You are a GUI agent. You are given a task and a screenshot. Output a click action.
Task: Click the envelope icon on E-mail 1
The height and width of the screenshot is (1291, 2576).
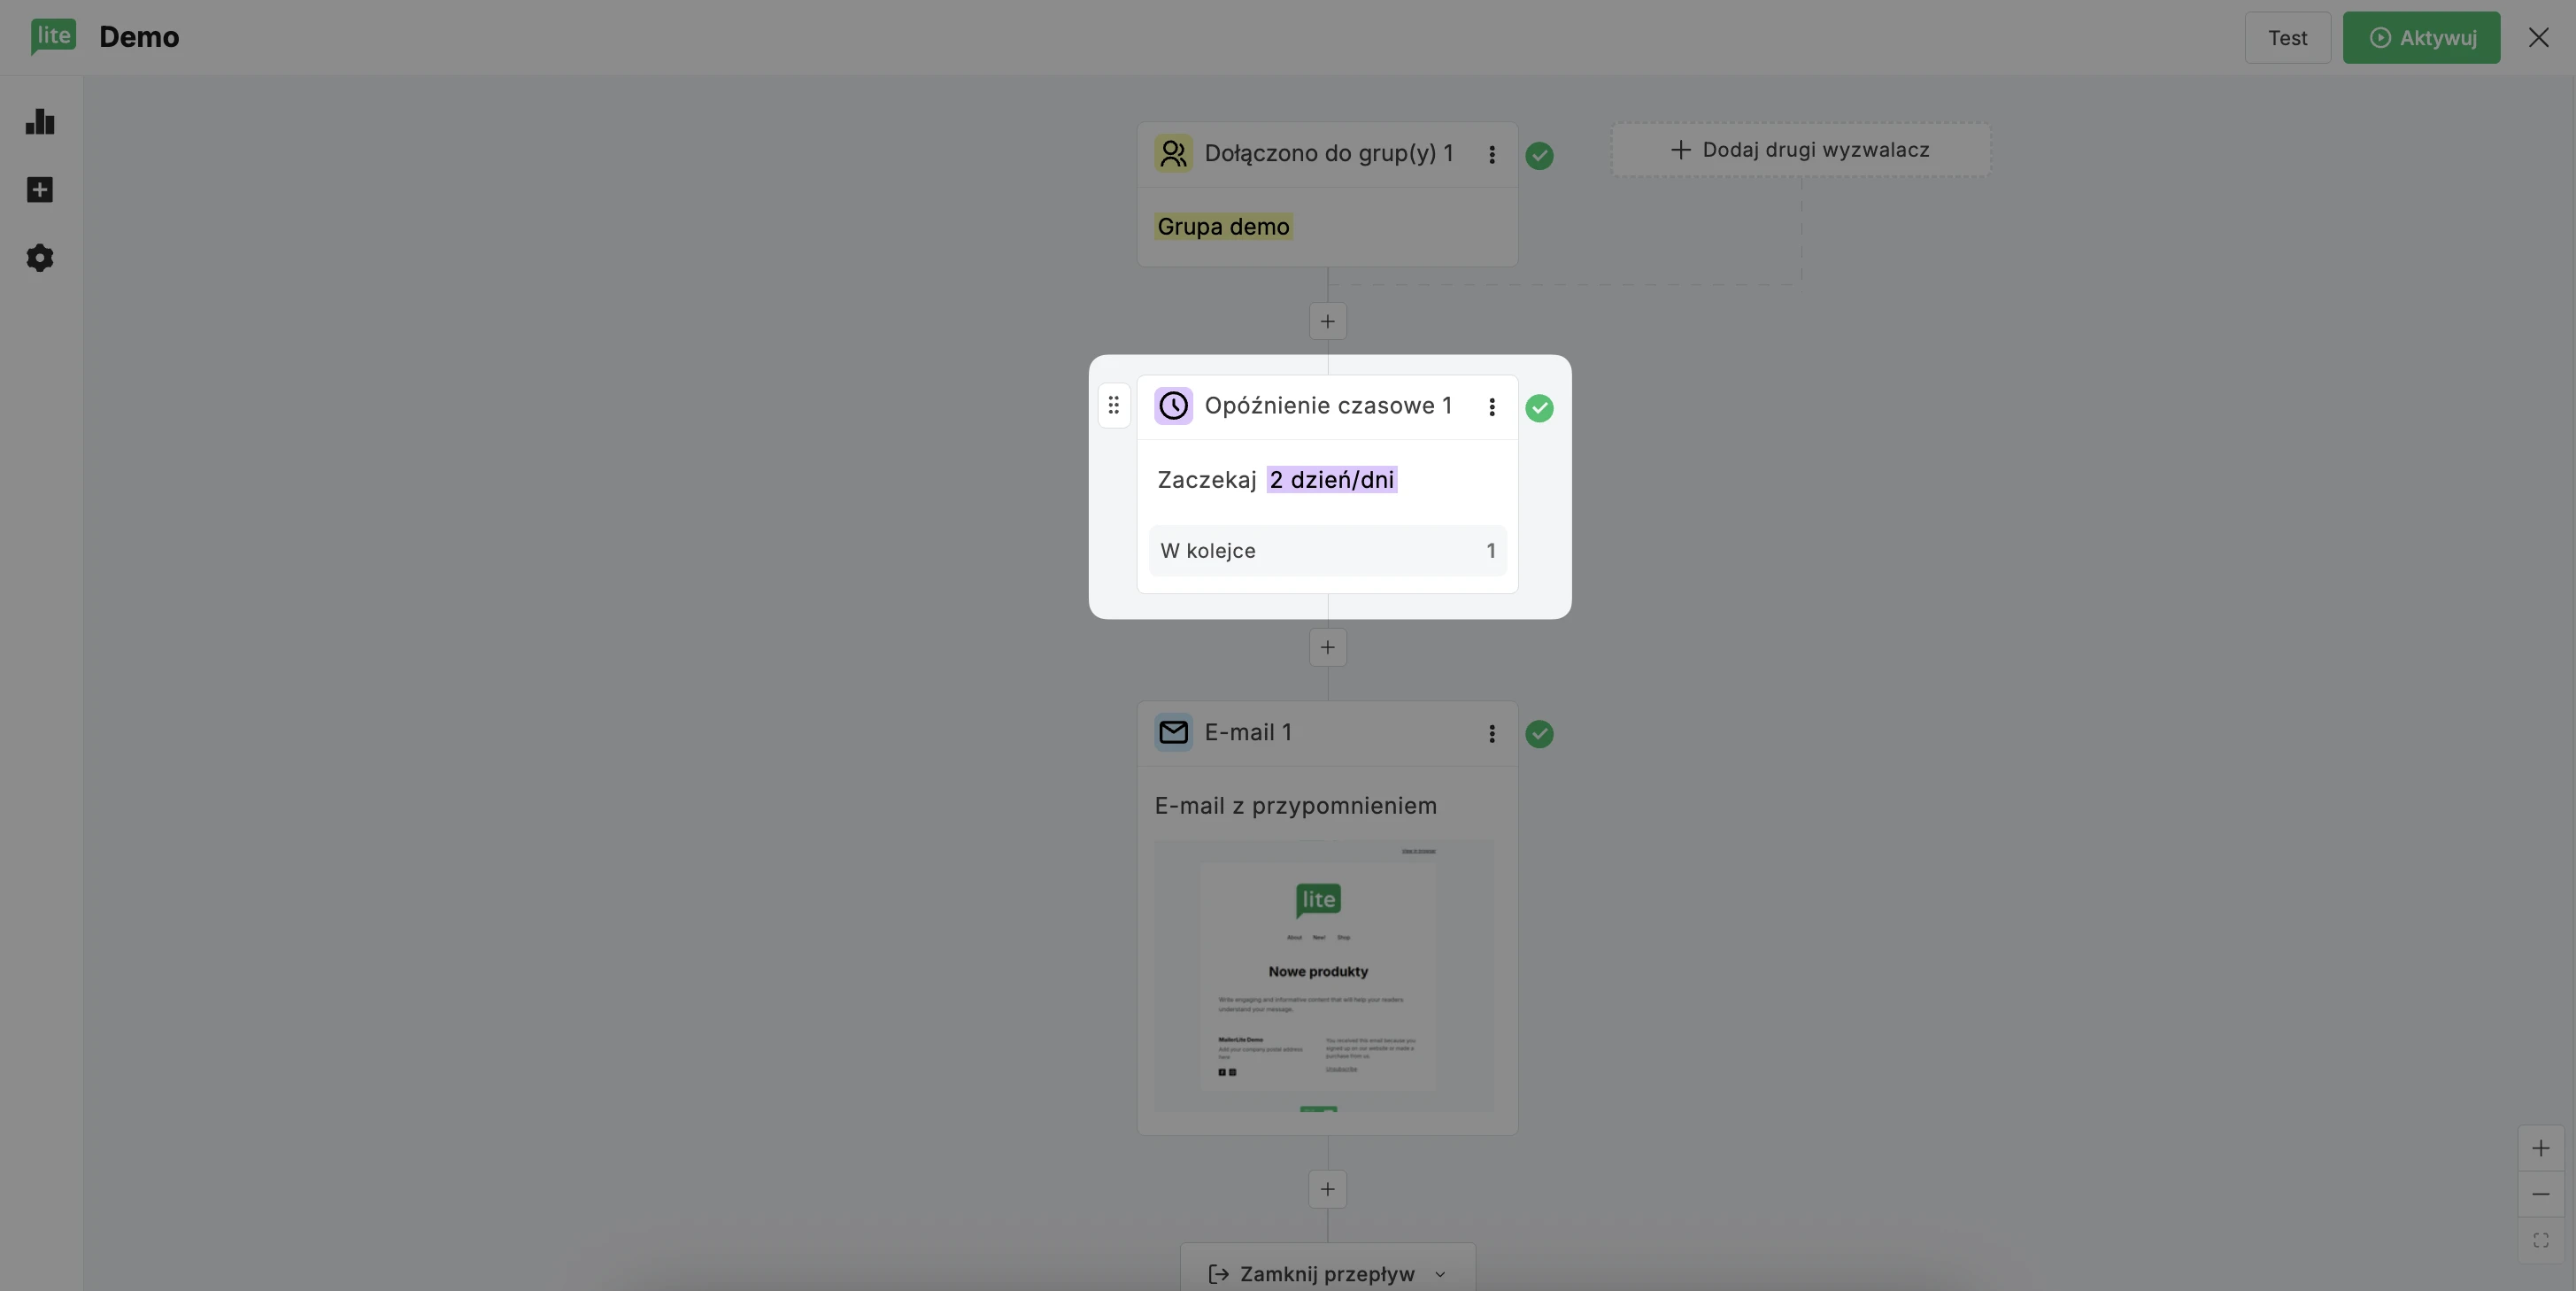(x=1173, y=732)
